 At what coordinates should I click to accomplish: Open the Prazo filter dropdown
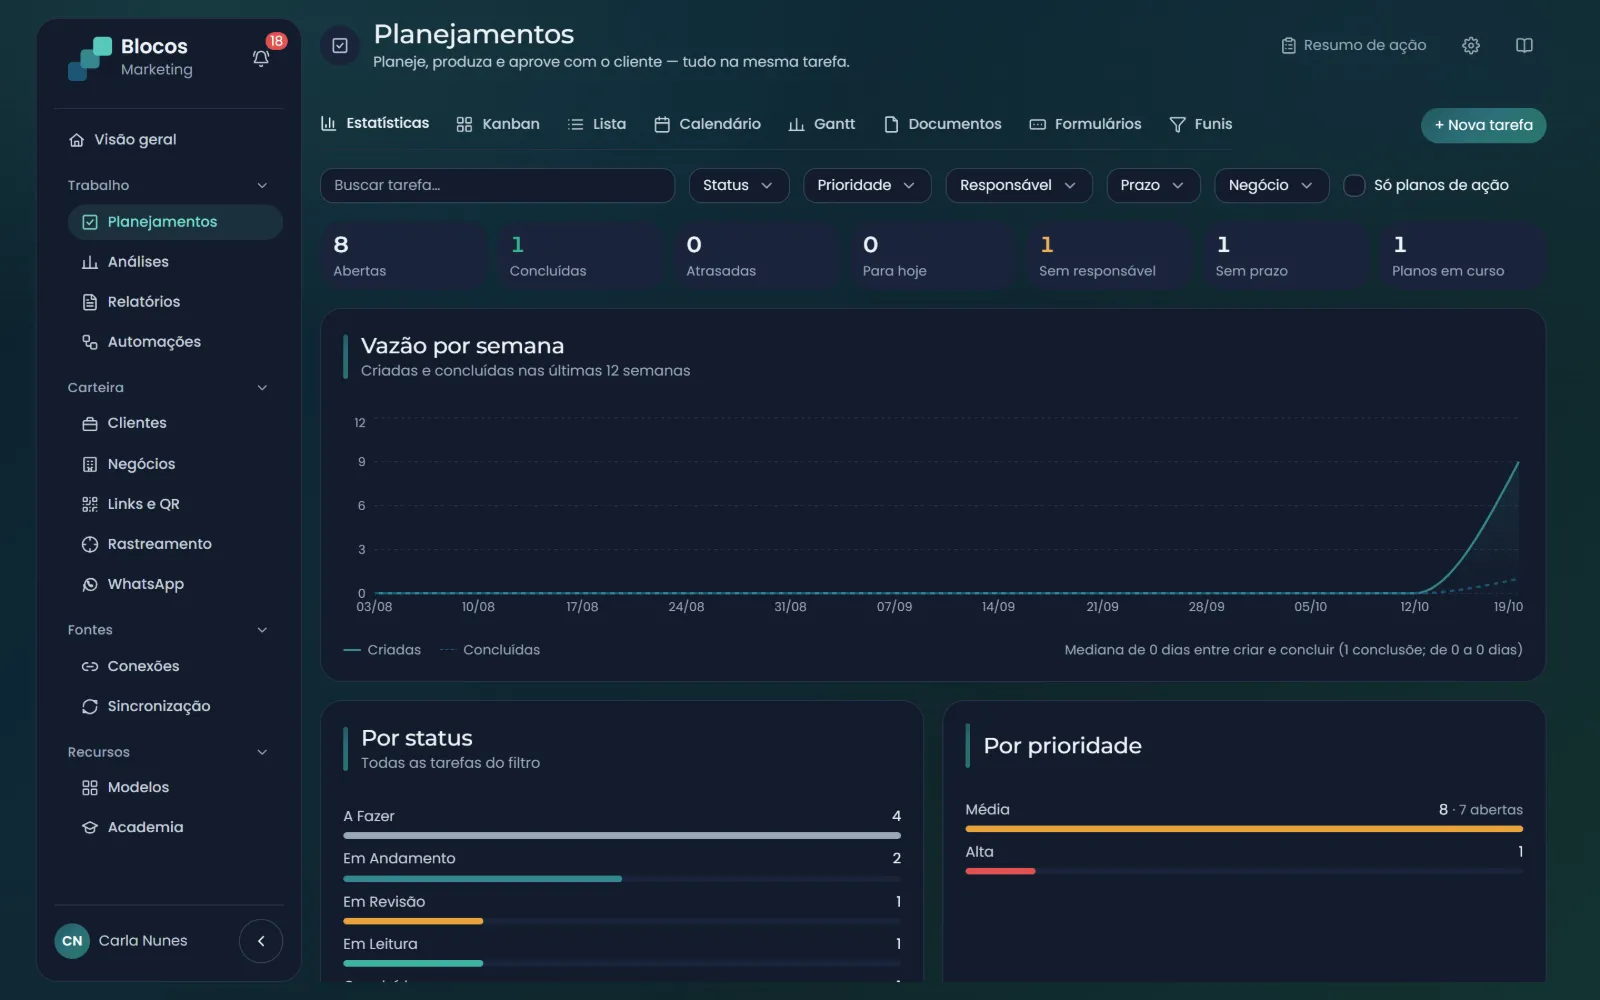pyautogui.click(x=1153, y=185)
